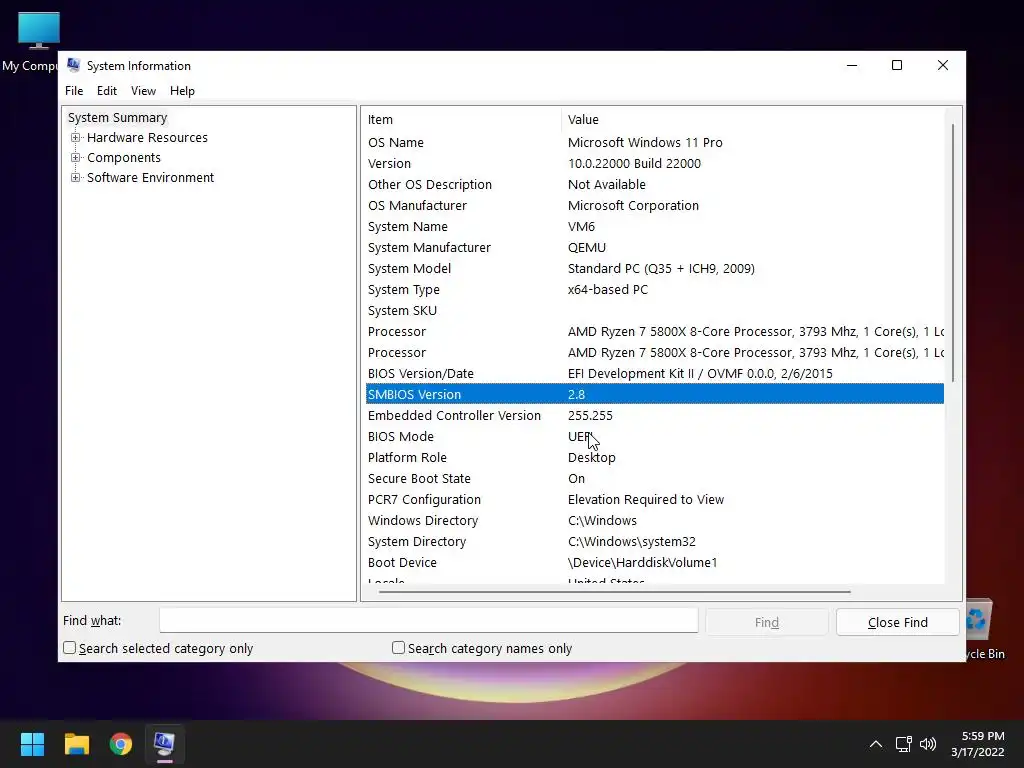The height and width of the screenshot is (768, 1024).
Task: Open the Windows Start menu
Action: [32, 744]
